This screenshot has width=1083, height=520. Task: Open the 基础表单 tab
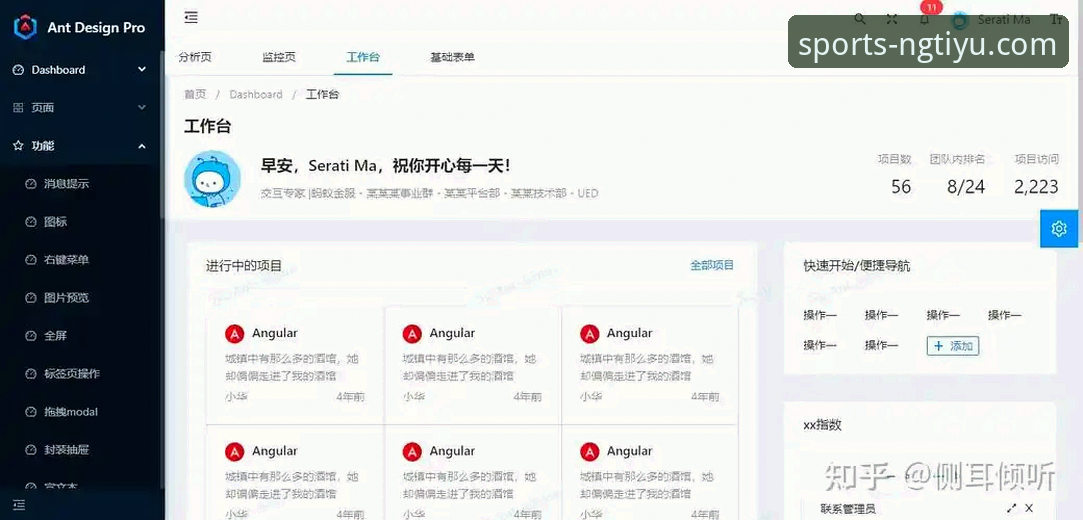pyautogui.click(x=452, y=57)
